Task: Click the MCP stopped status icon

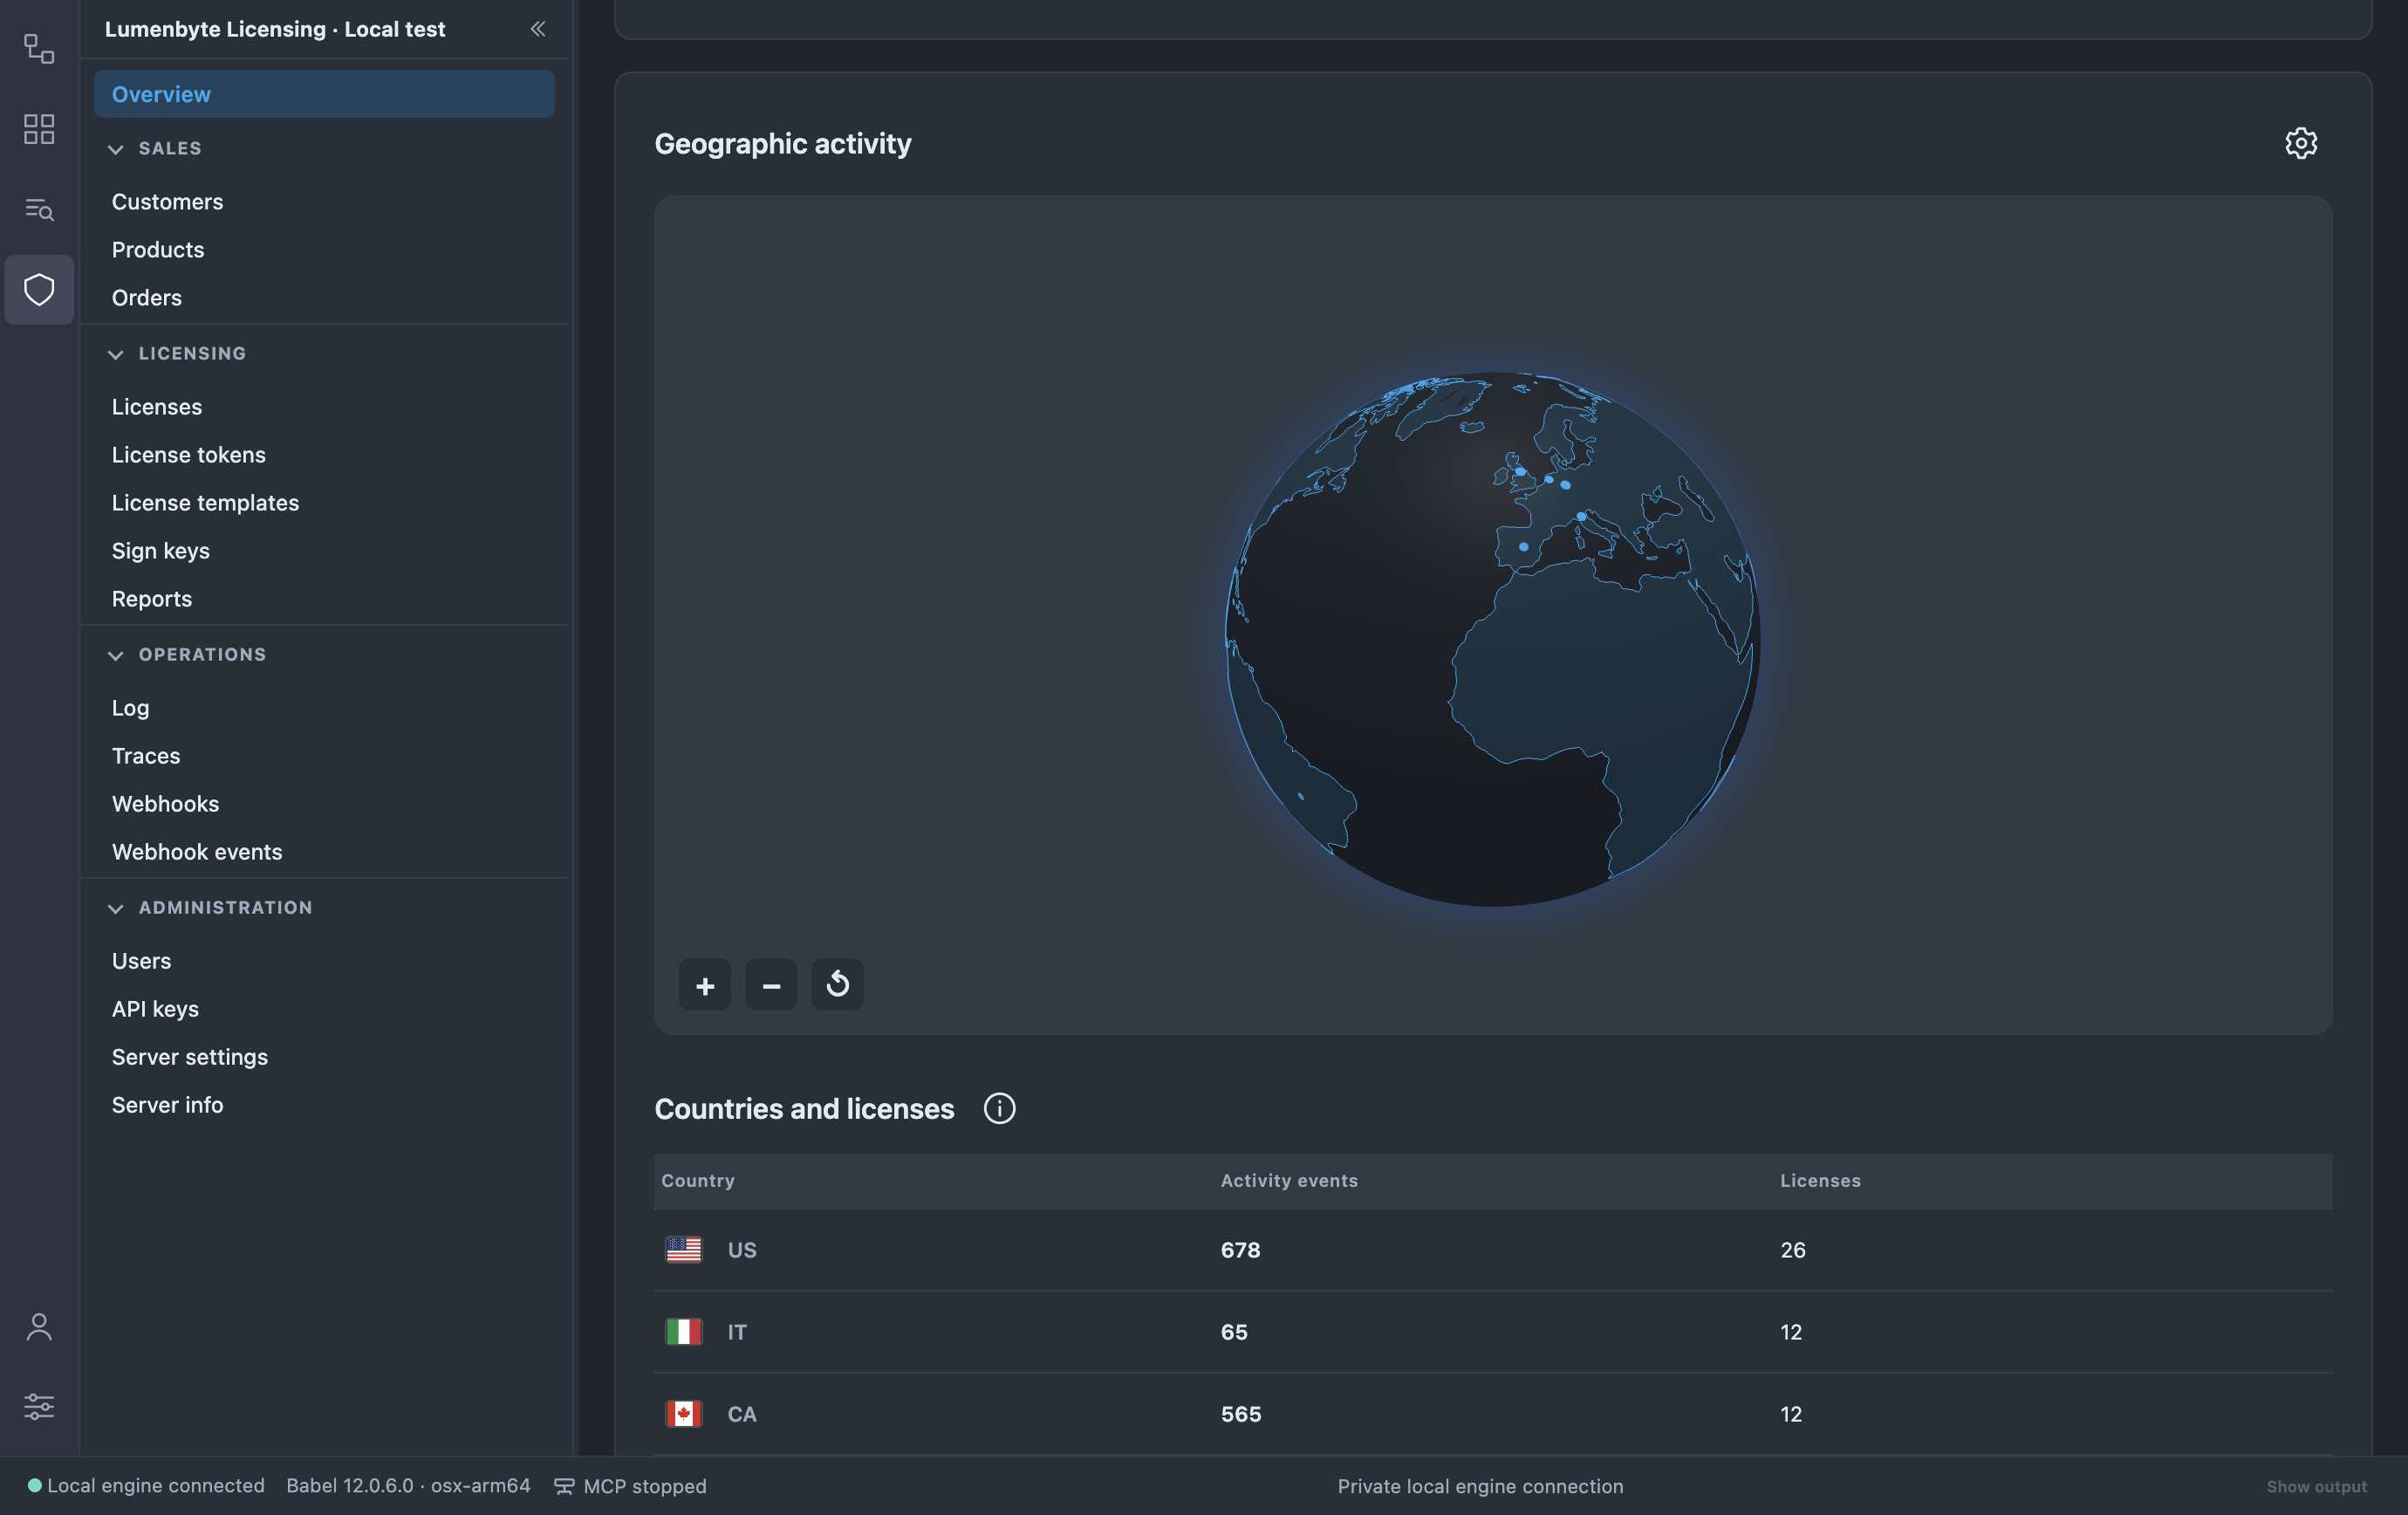Action: (x=564, y=1486)
